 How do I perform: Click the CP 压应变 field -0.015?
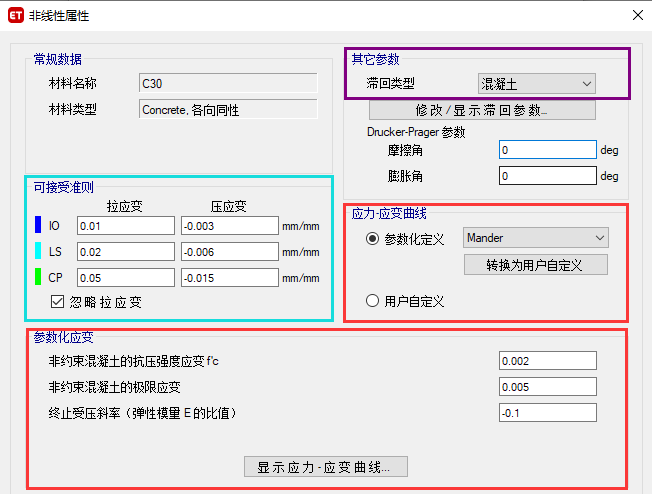pyautogui.click(x=230, y=277)
